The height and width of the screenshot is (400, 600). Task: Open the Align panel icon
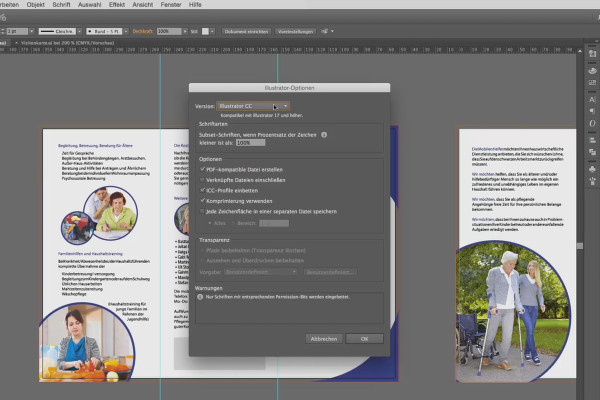[592, 140]
